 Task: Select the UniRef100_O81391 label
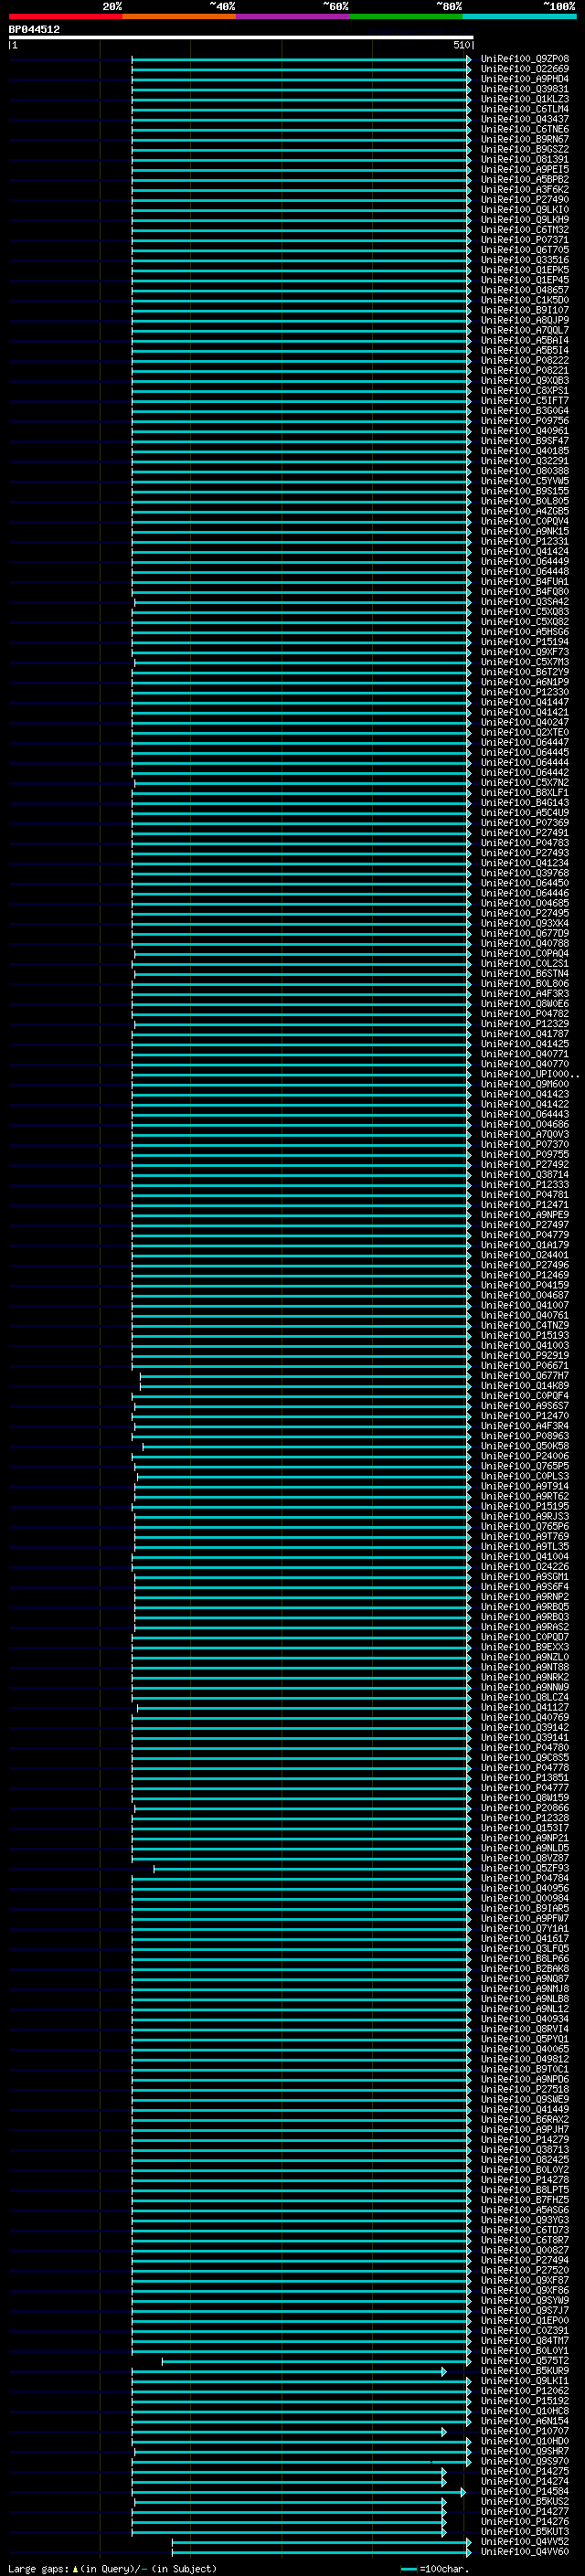click(x=525, y=159)
